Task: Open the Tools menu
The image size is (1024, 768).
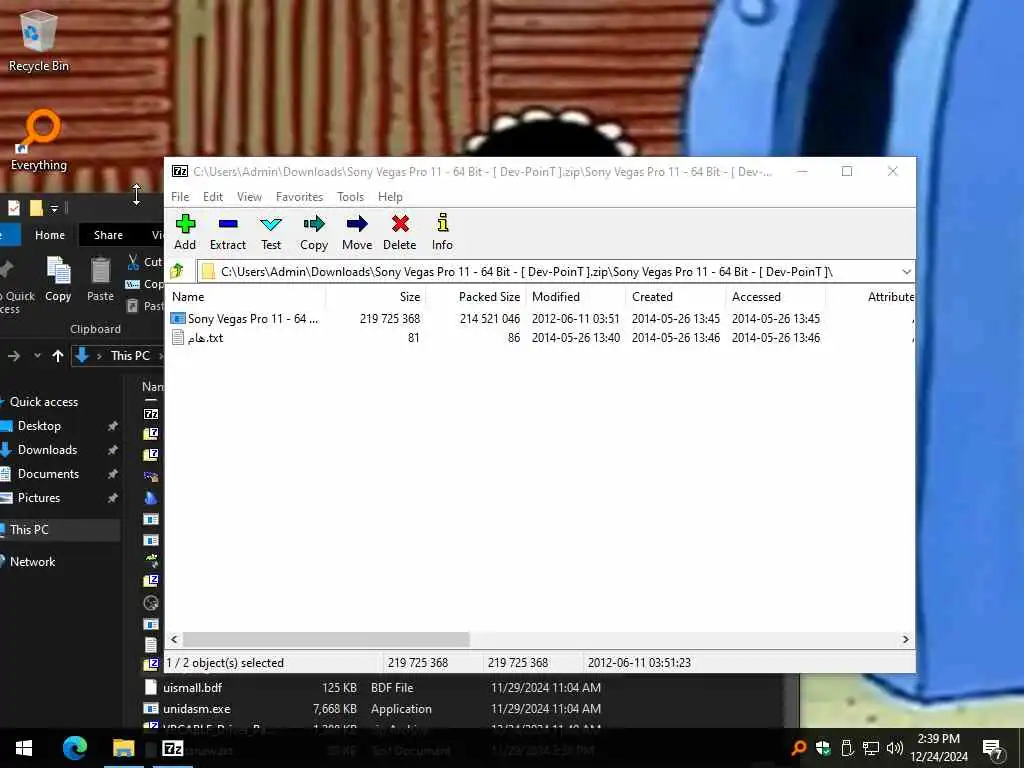Action: (350, 197)
